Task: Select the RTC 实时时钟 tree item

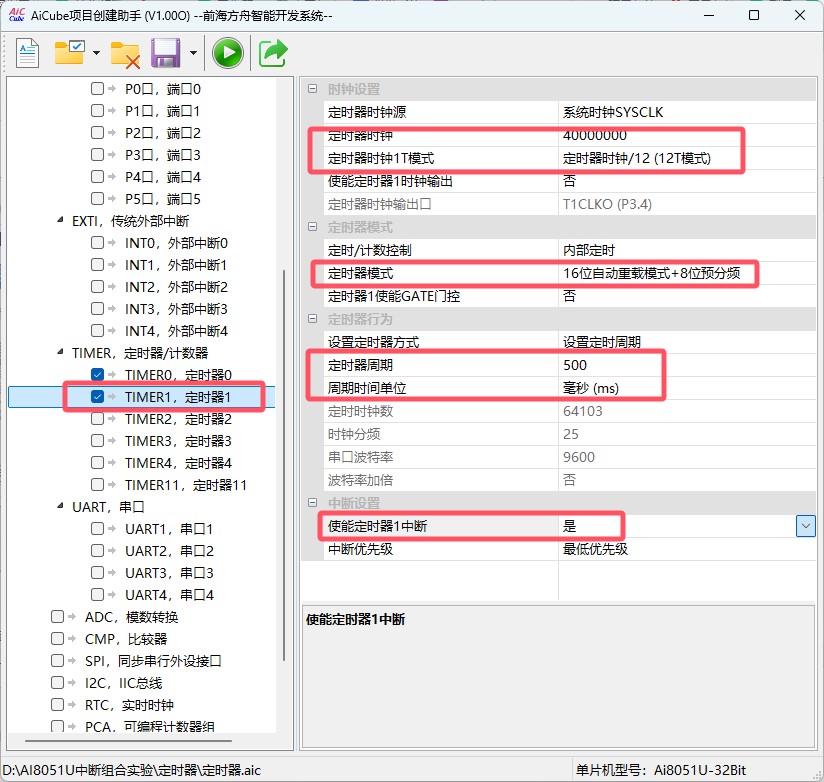Action: coord(129,705)
